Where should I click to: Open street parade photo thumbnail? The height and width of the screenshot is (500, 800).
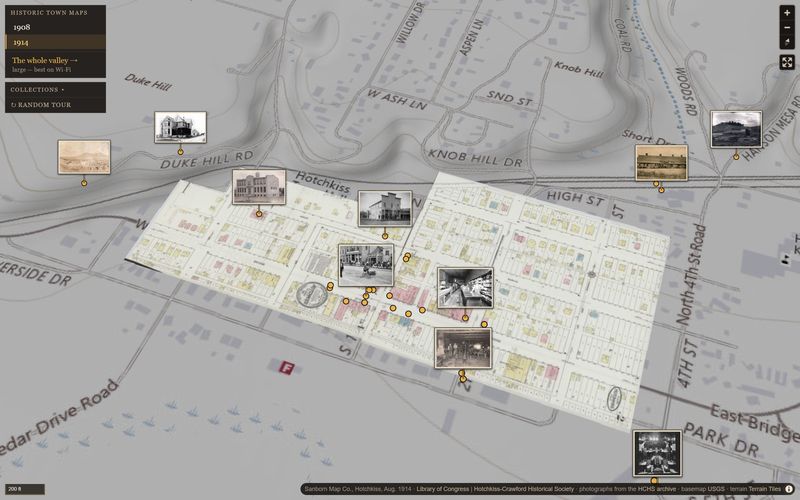[x=366, y=265]
